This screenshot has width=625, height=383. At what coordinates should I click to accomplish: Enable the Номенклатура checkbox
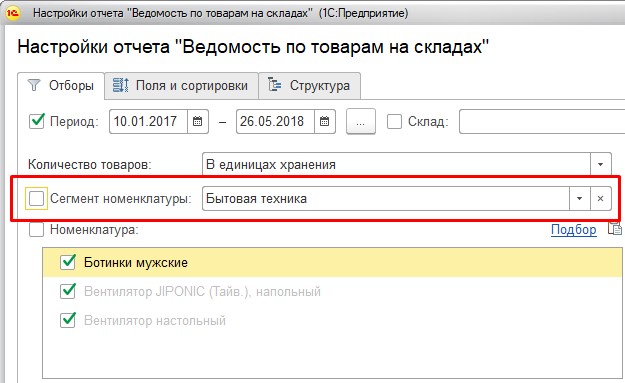pos(36,230)
